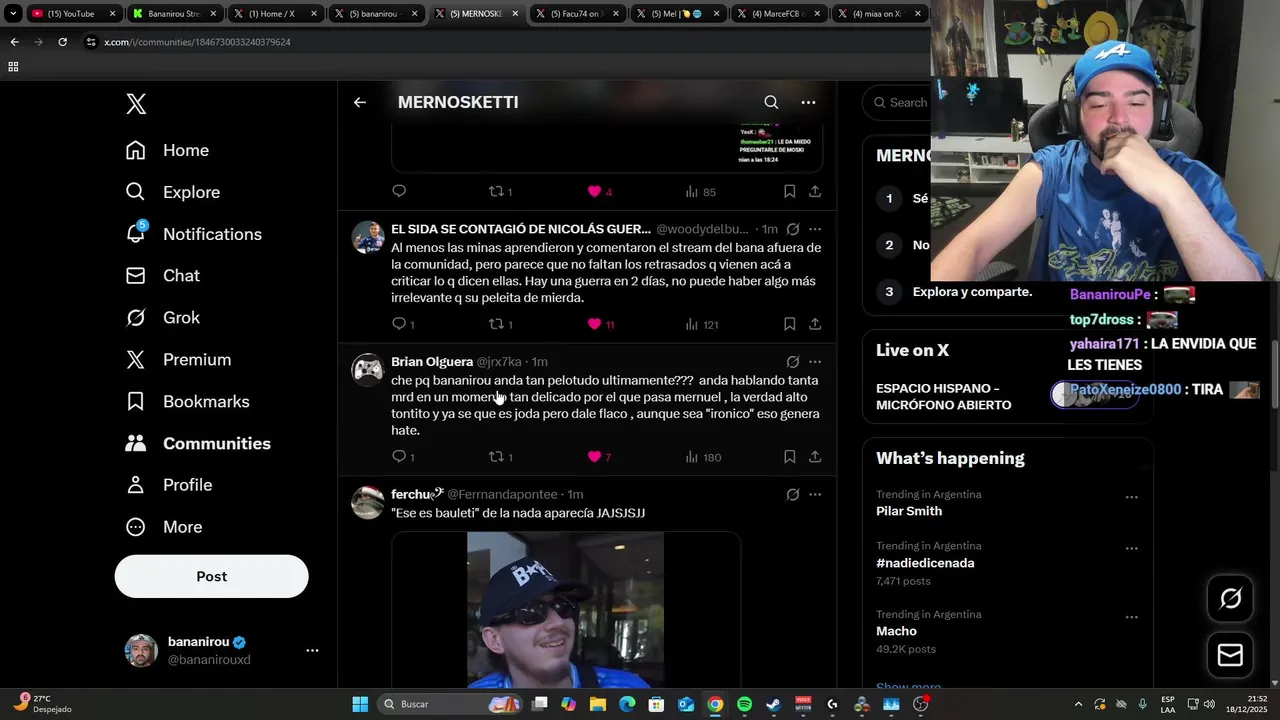1280x720 pixels.
Task: Switch to the YouTube browser tab
Action: (x=71, y=14)
